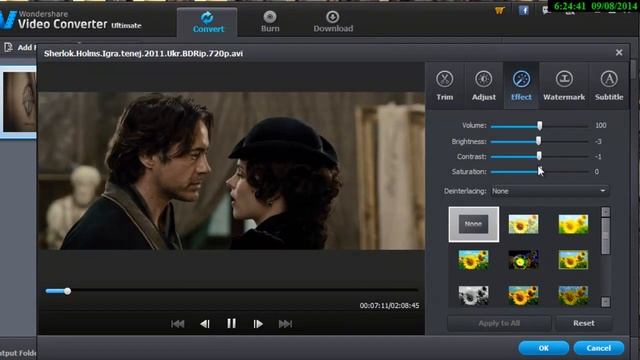This screenshot has height=360, width=640.
Task: Switch to the Convert section
Action: (x=208, y=22)
